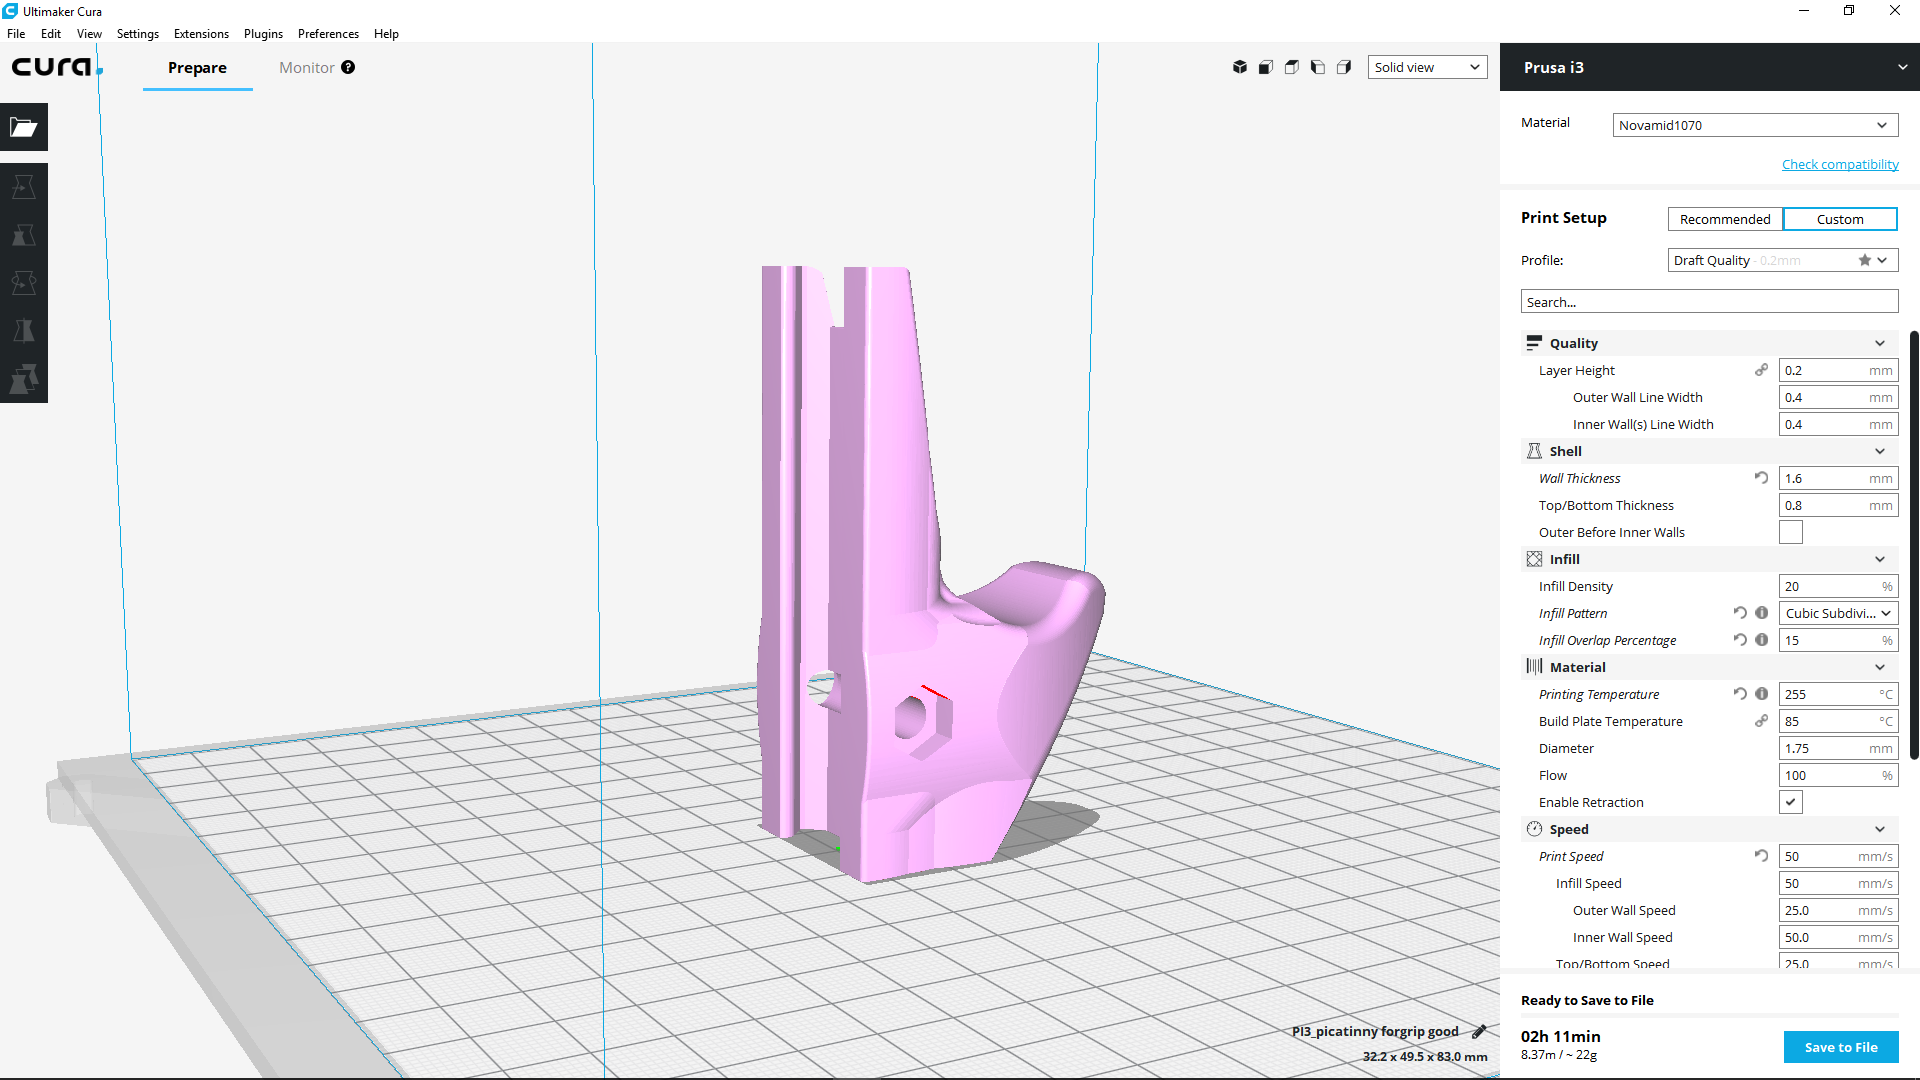The width and height of the screenshot is (1920, 1080).
Task: Open the Novamid1070 material dropdown
Action: 1755,125
